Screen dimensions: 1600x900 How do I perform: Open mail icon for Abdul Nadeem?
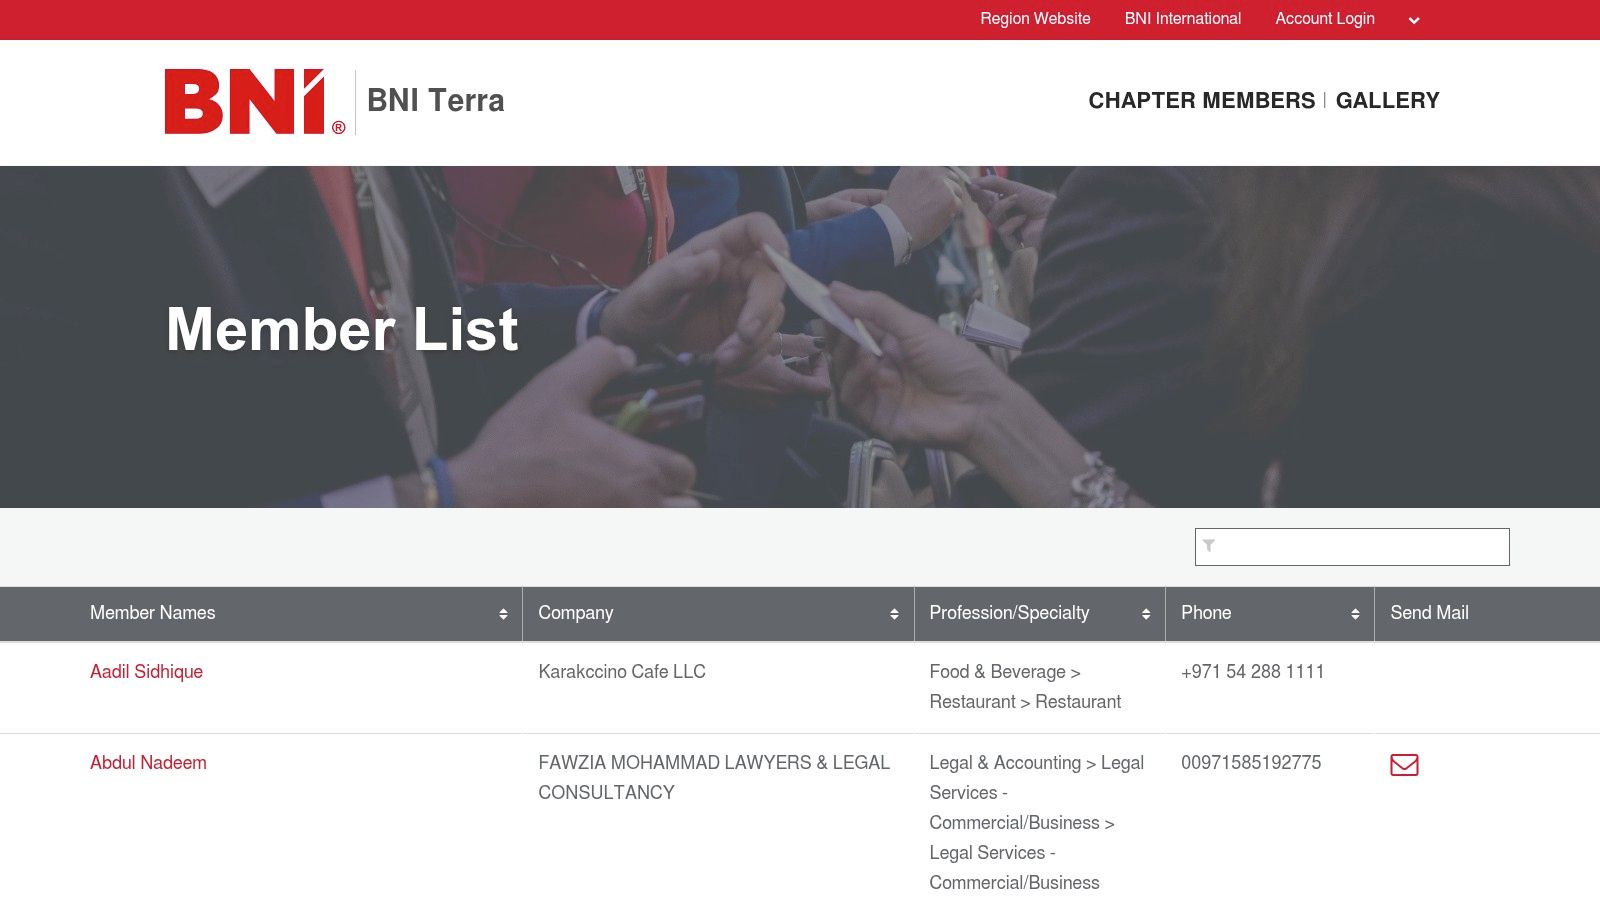pos(1405,765)
